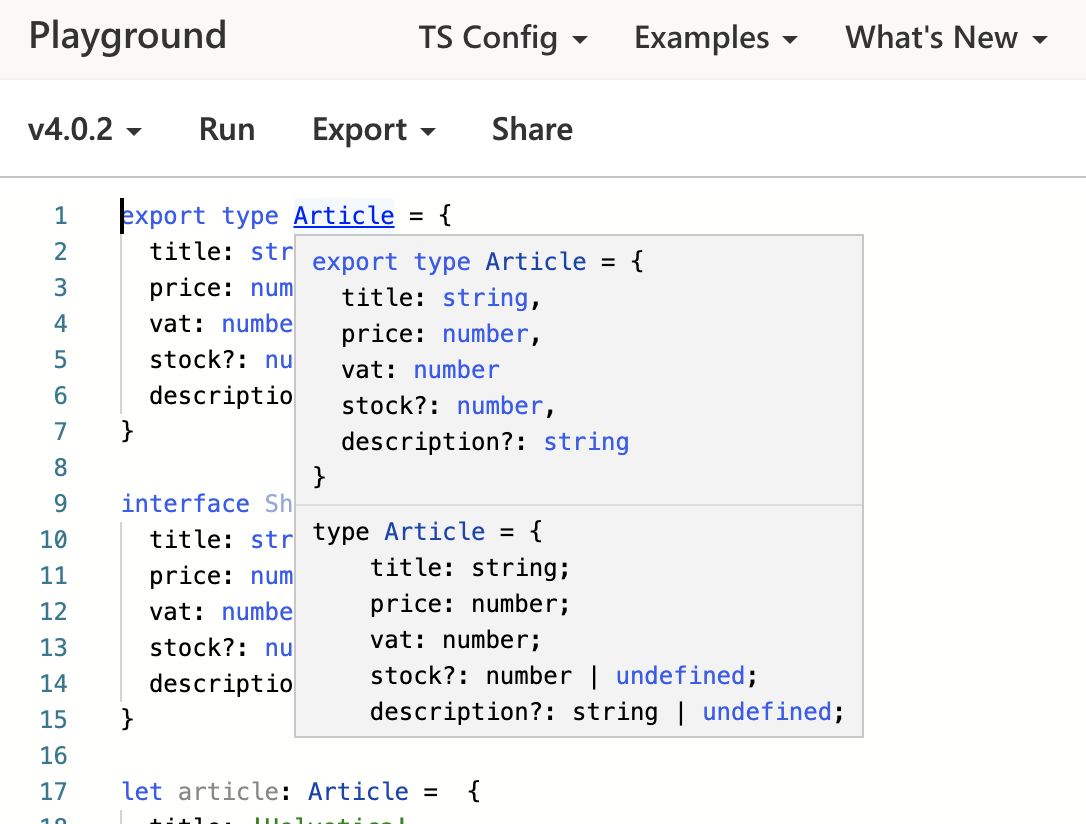Open the What's New dropdown
The image size is (1086, 824).
pos(944,38)
